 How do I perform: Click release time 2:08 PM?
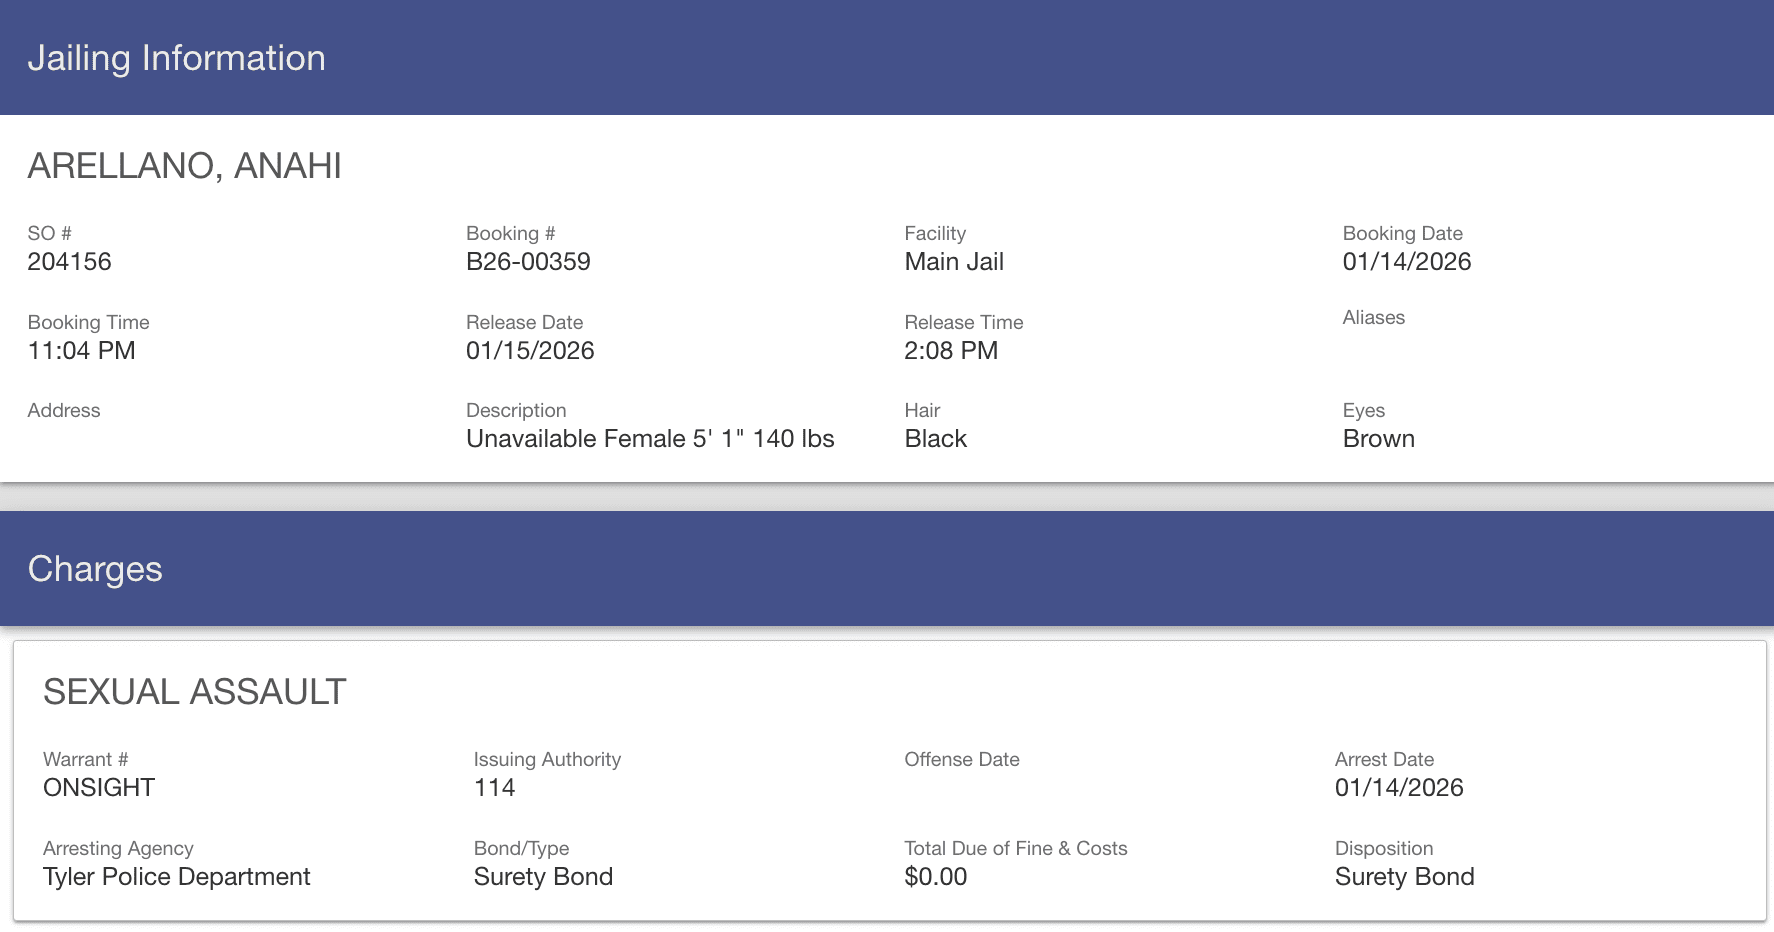point(951,351)
